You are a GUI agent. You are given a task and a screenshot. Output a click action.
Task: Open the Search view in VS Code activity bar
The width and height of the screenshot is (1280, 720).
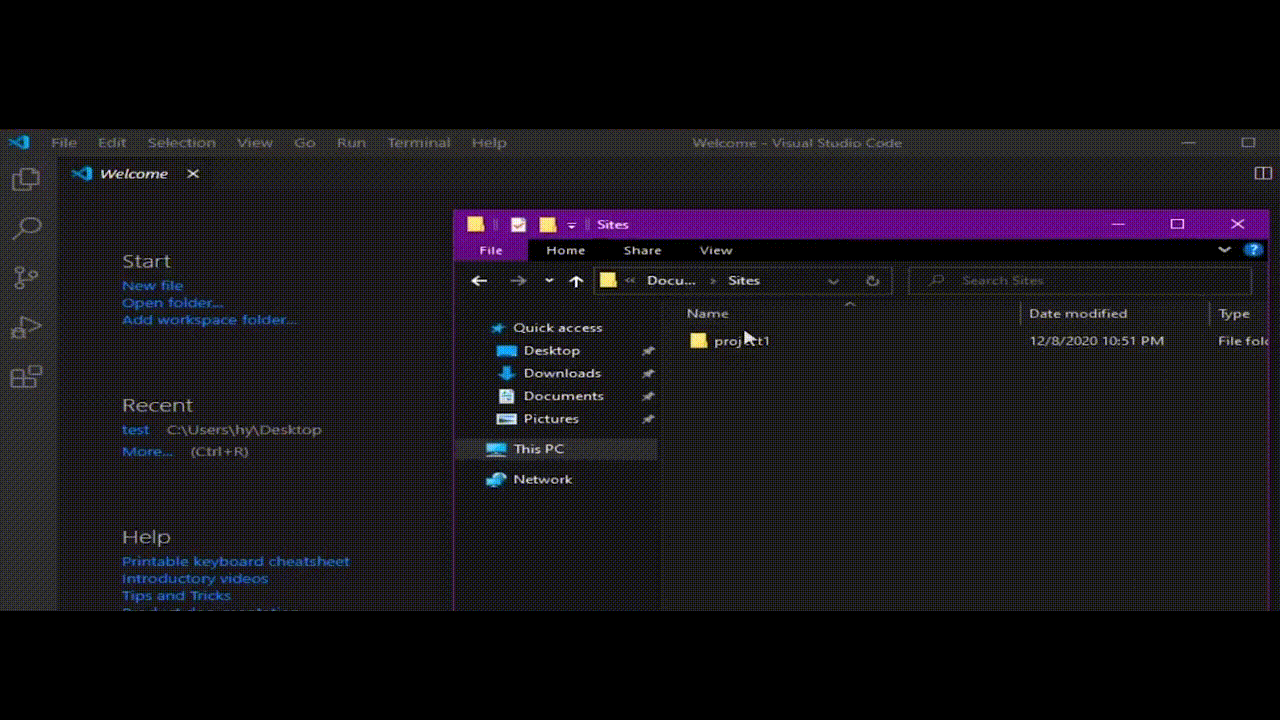pyautogui.click(x=26, y=228)
